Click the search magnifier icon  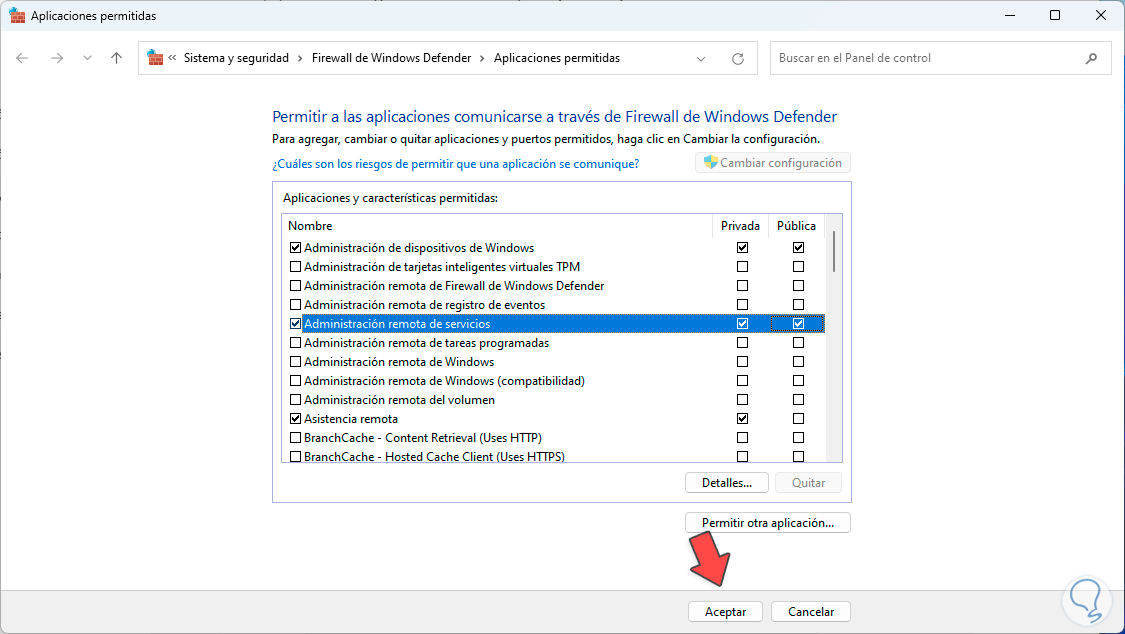click(1091, 58)
